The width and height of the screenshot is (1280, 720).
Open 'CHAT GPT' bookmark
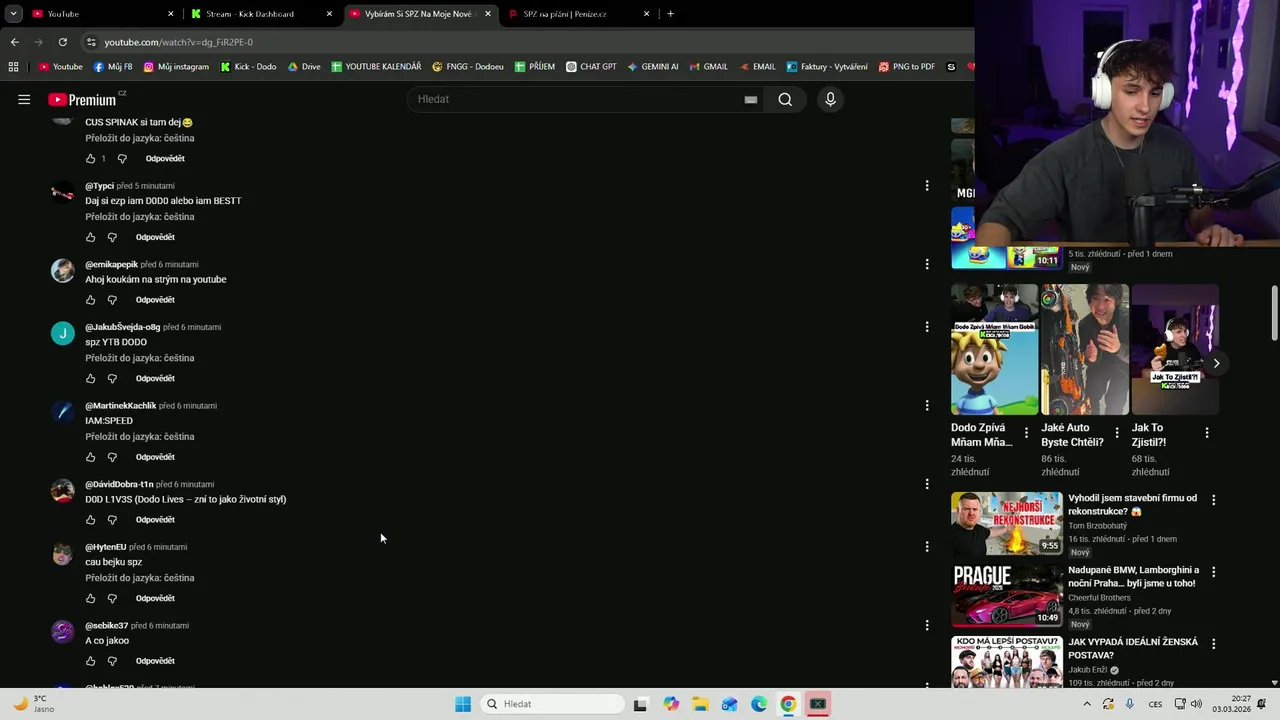[591, 67]
